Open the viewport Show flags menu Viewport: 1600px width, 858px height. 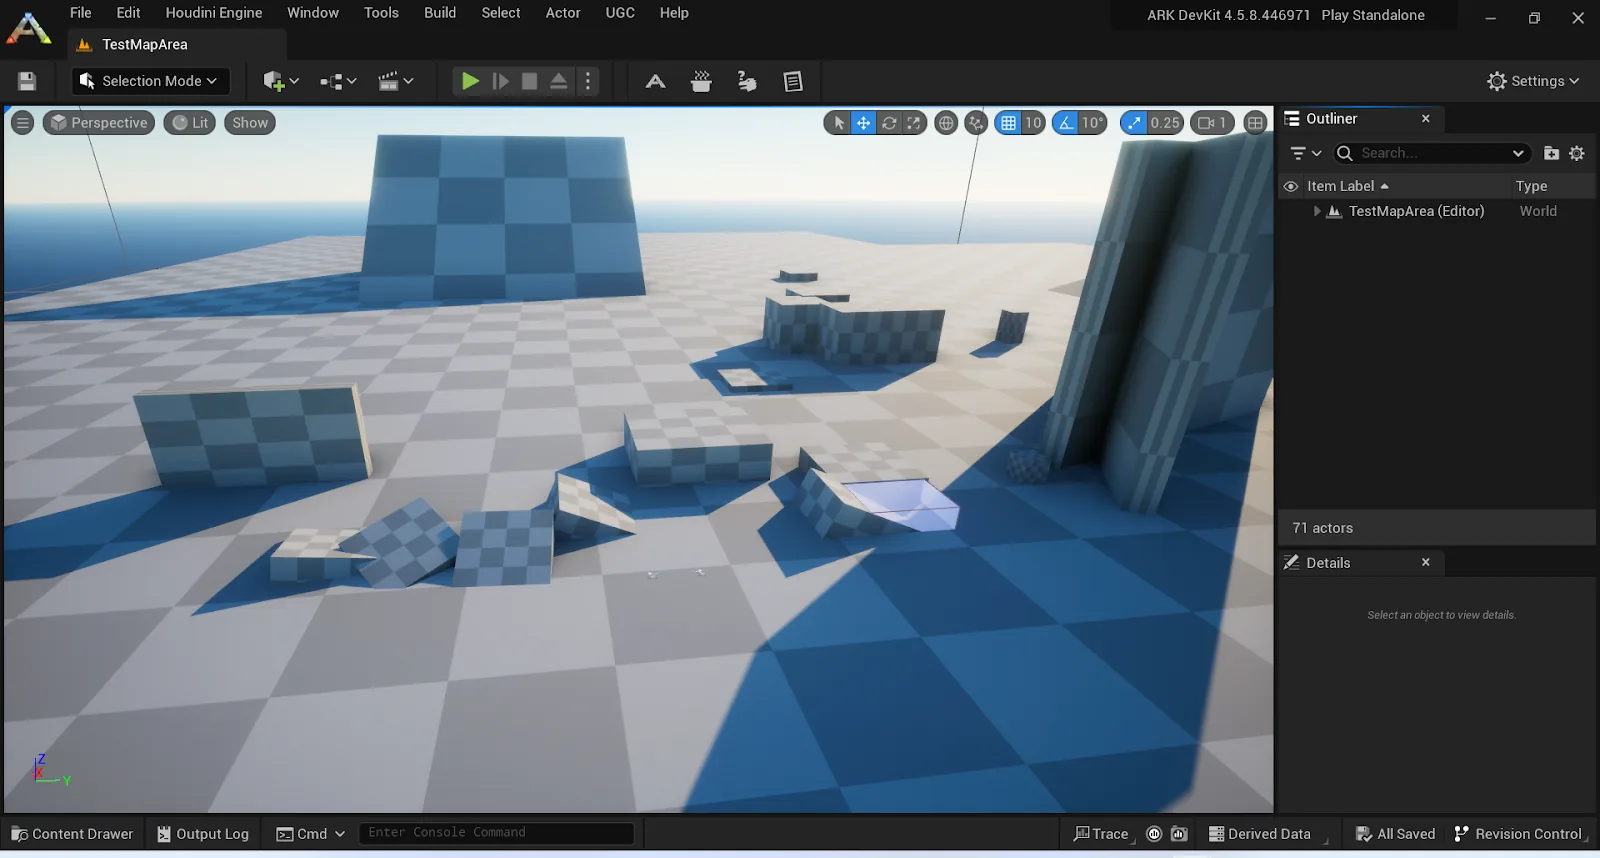250,123
